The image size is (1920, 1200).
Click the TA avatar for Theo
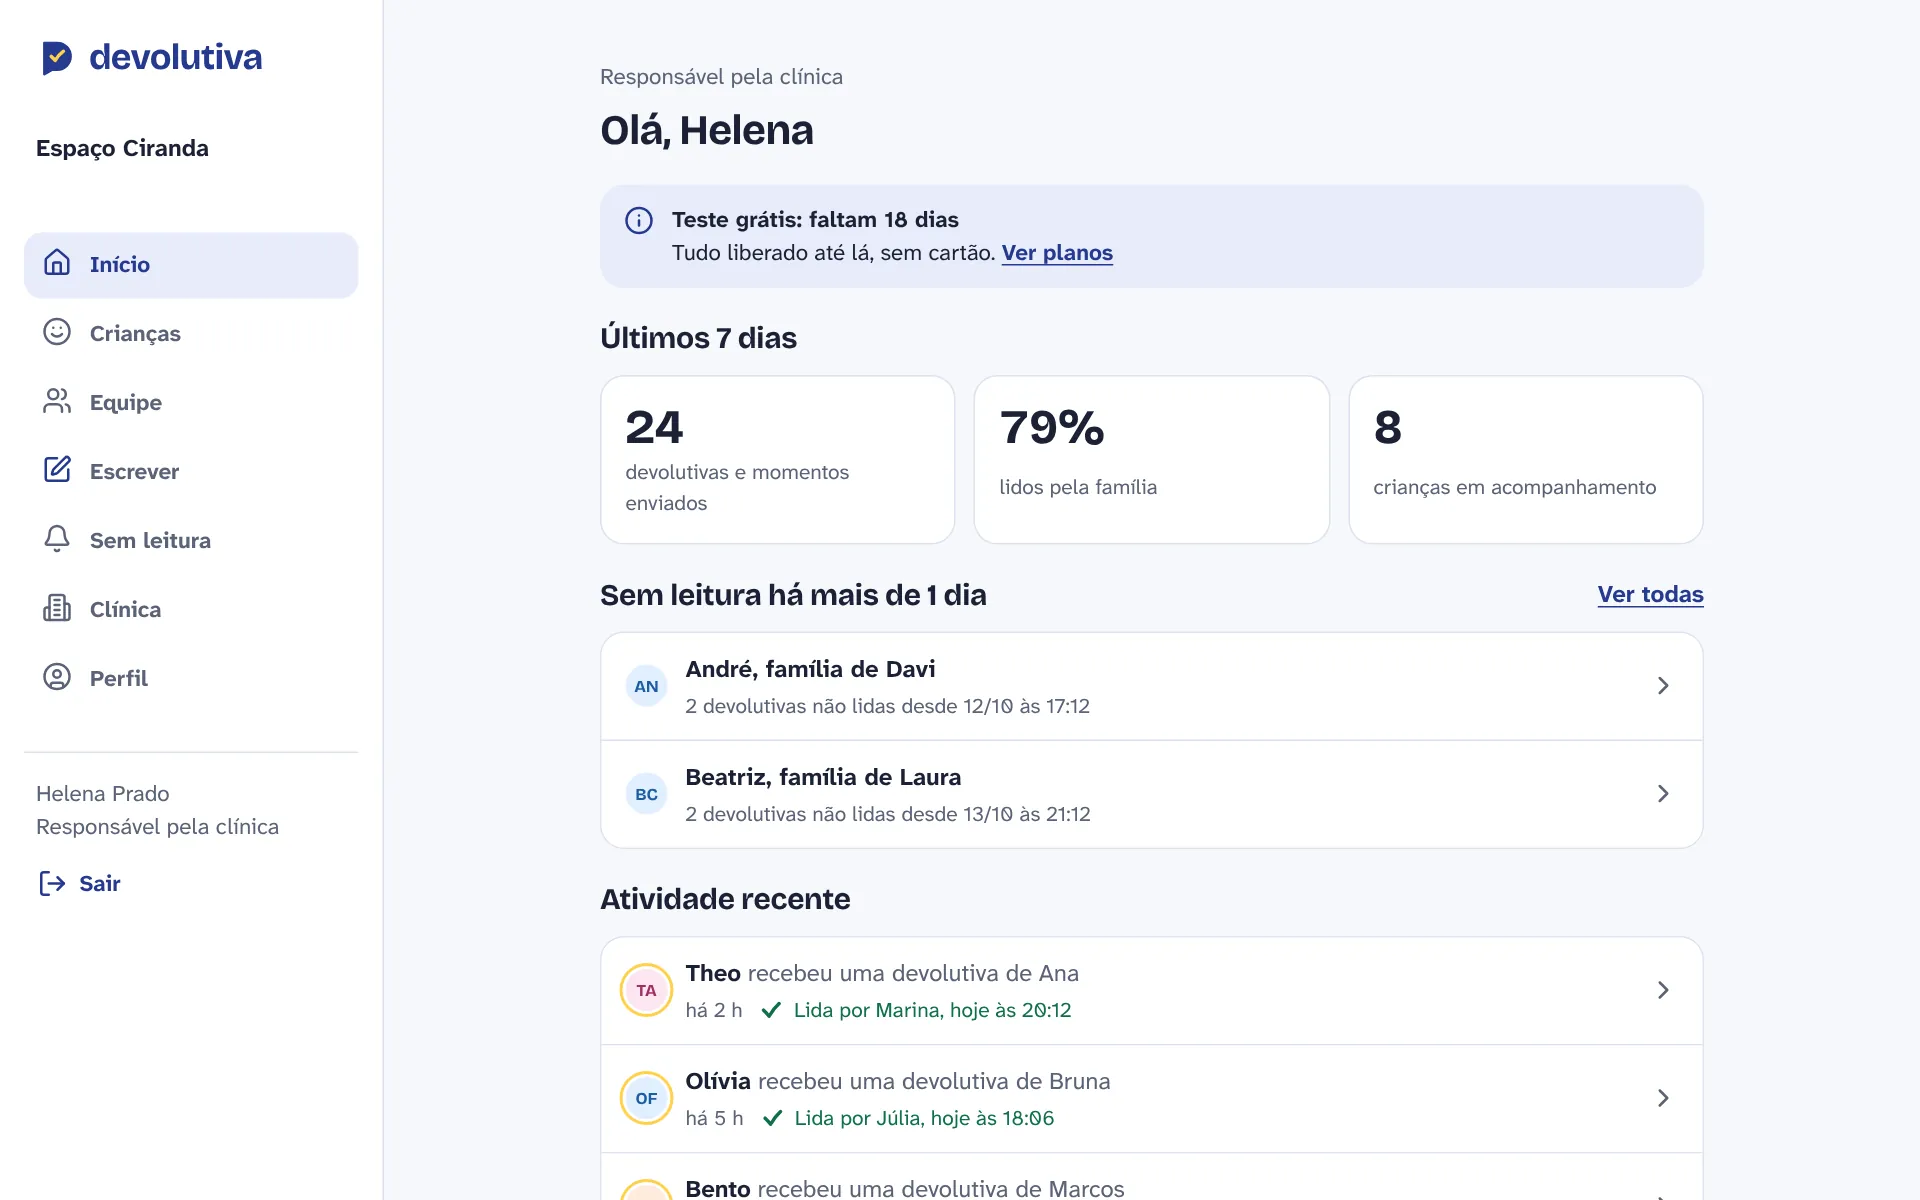tap(646, 990)
